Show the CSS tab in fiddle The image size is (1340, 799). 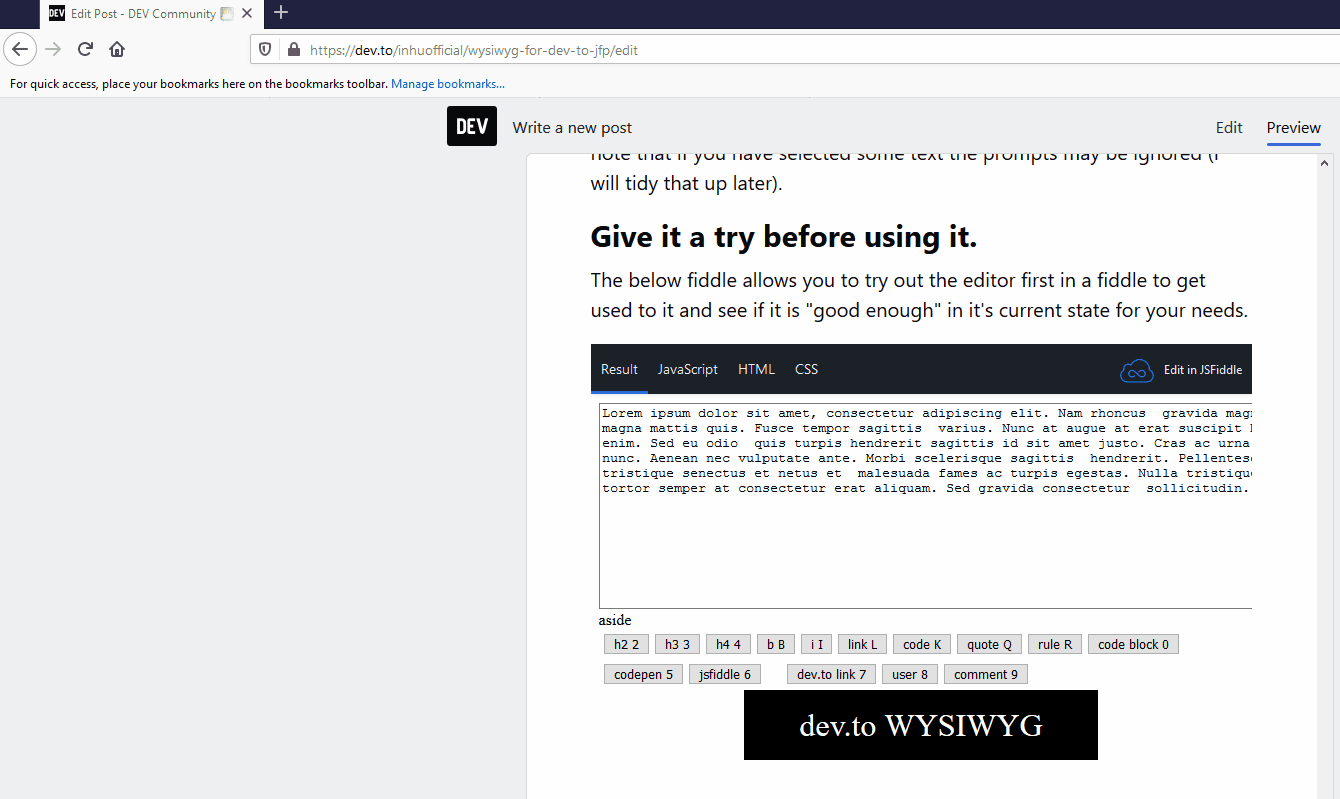coord(806,369)
